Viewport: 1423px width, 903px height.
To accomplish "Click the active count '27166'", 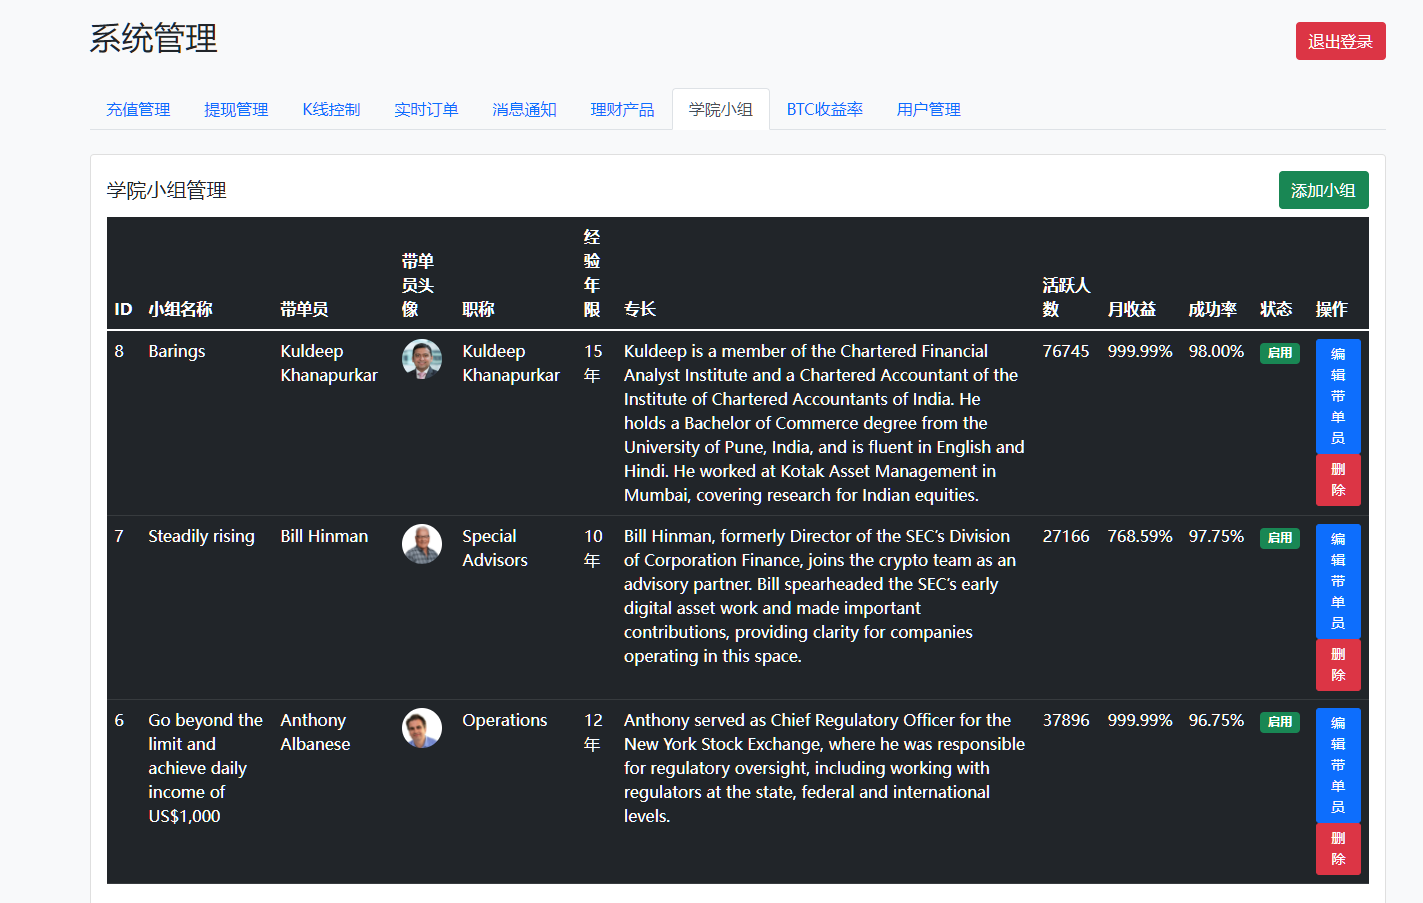I will pos(1066,536).
